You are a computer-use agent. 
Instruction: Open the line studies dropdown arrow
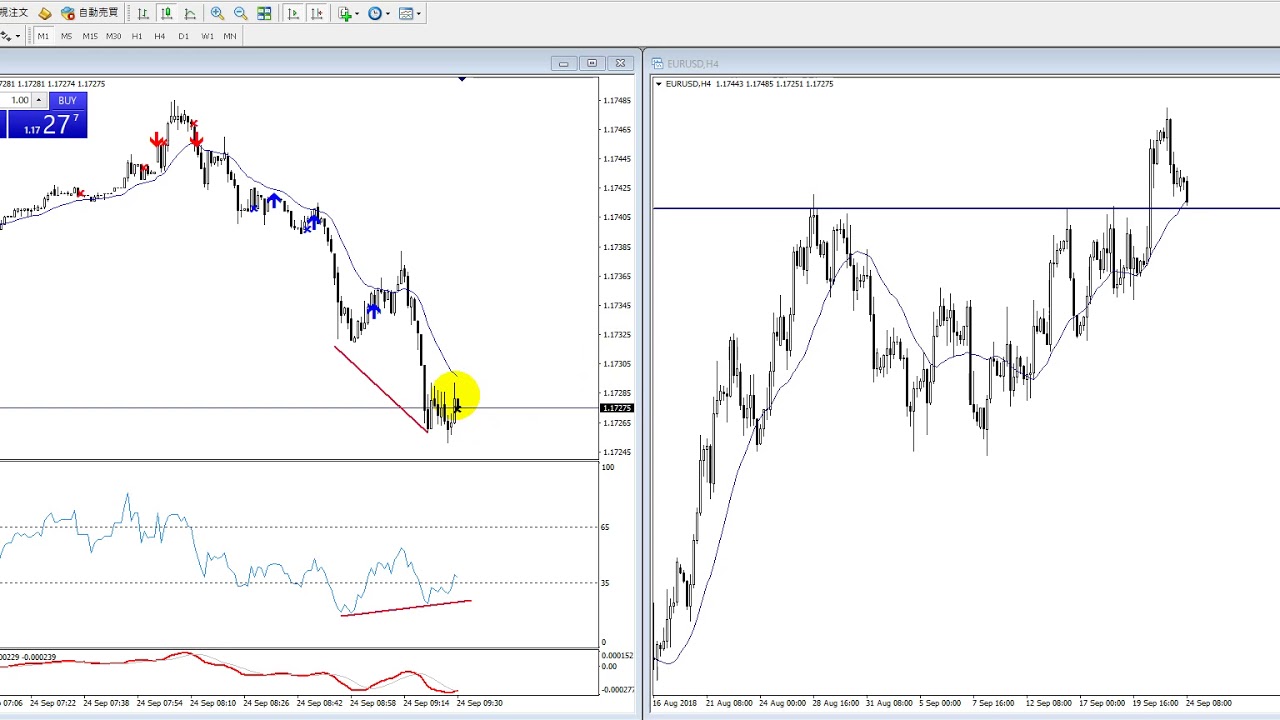tap(18, 36)
